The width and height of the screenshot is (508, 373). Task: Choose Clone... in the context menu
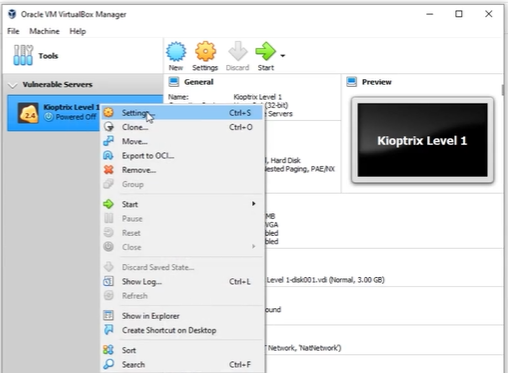(x=182, y=127)
